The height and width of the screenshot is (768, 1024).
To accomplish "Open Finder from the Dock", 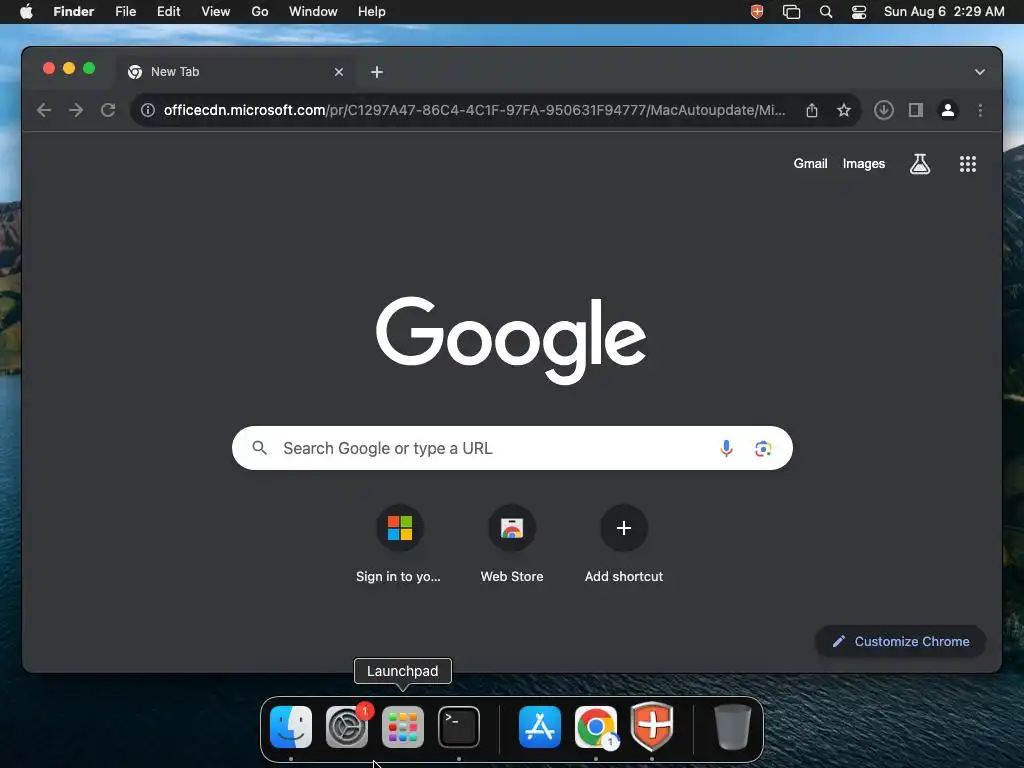I will [291, 727].
